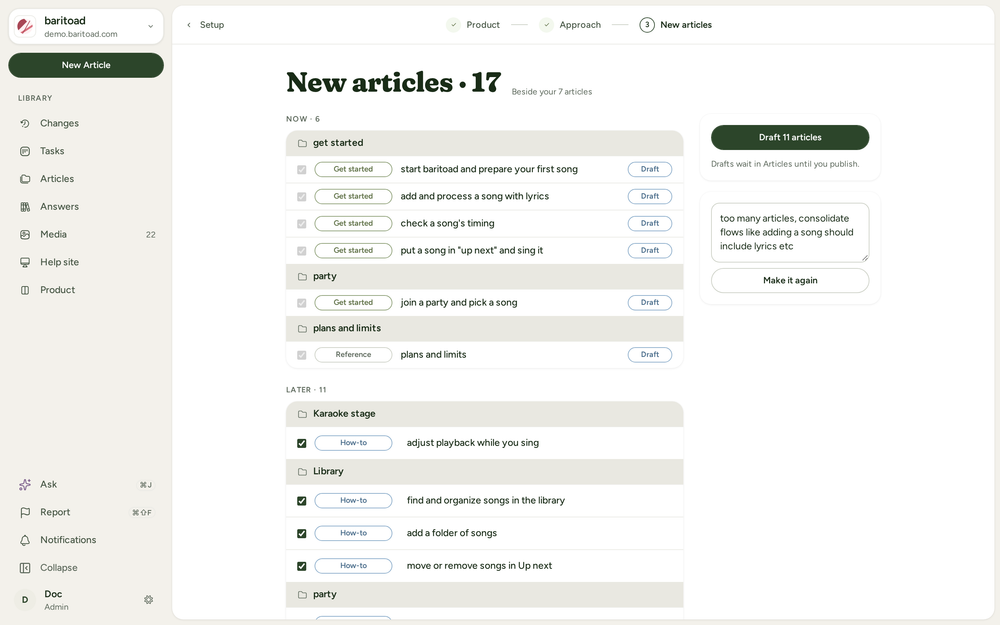Click the Karaoke stage folder icon
Image resolution: width=1000 pixels, height=625 pixels.
click(302, 414)
